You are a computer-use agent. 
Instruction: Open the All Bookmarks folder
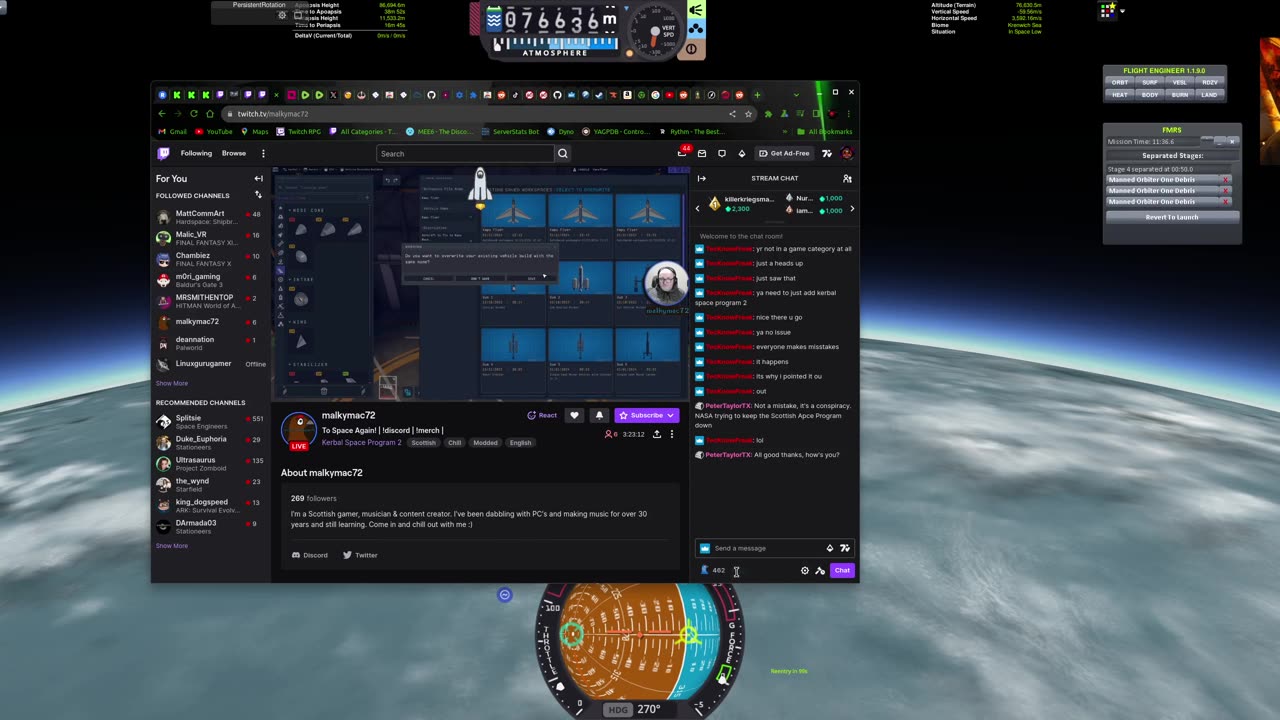[x=825, y=131]
